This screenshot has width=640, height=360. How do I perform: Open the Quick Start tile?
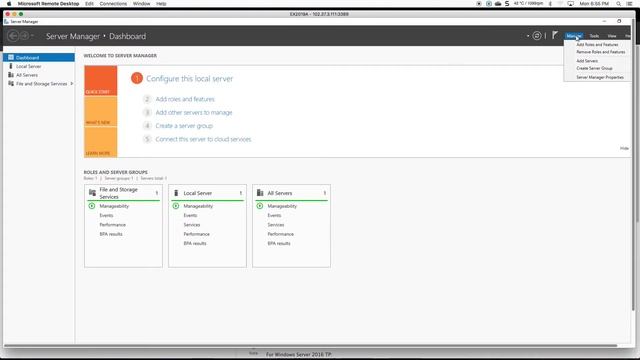click(x=101, y=80)
